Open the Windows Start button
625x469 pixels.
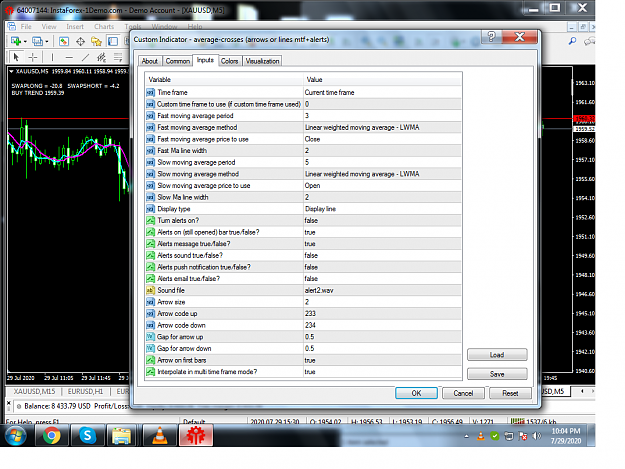pyautogui.click(x=16, y=436)
